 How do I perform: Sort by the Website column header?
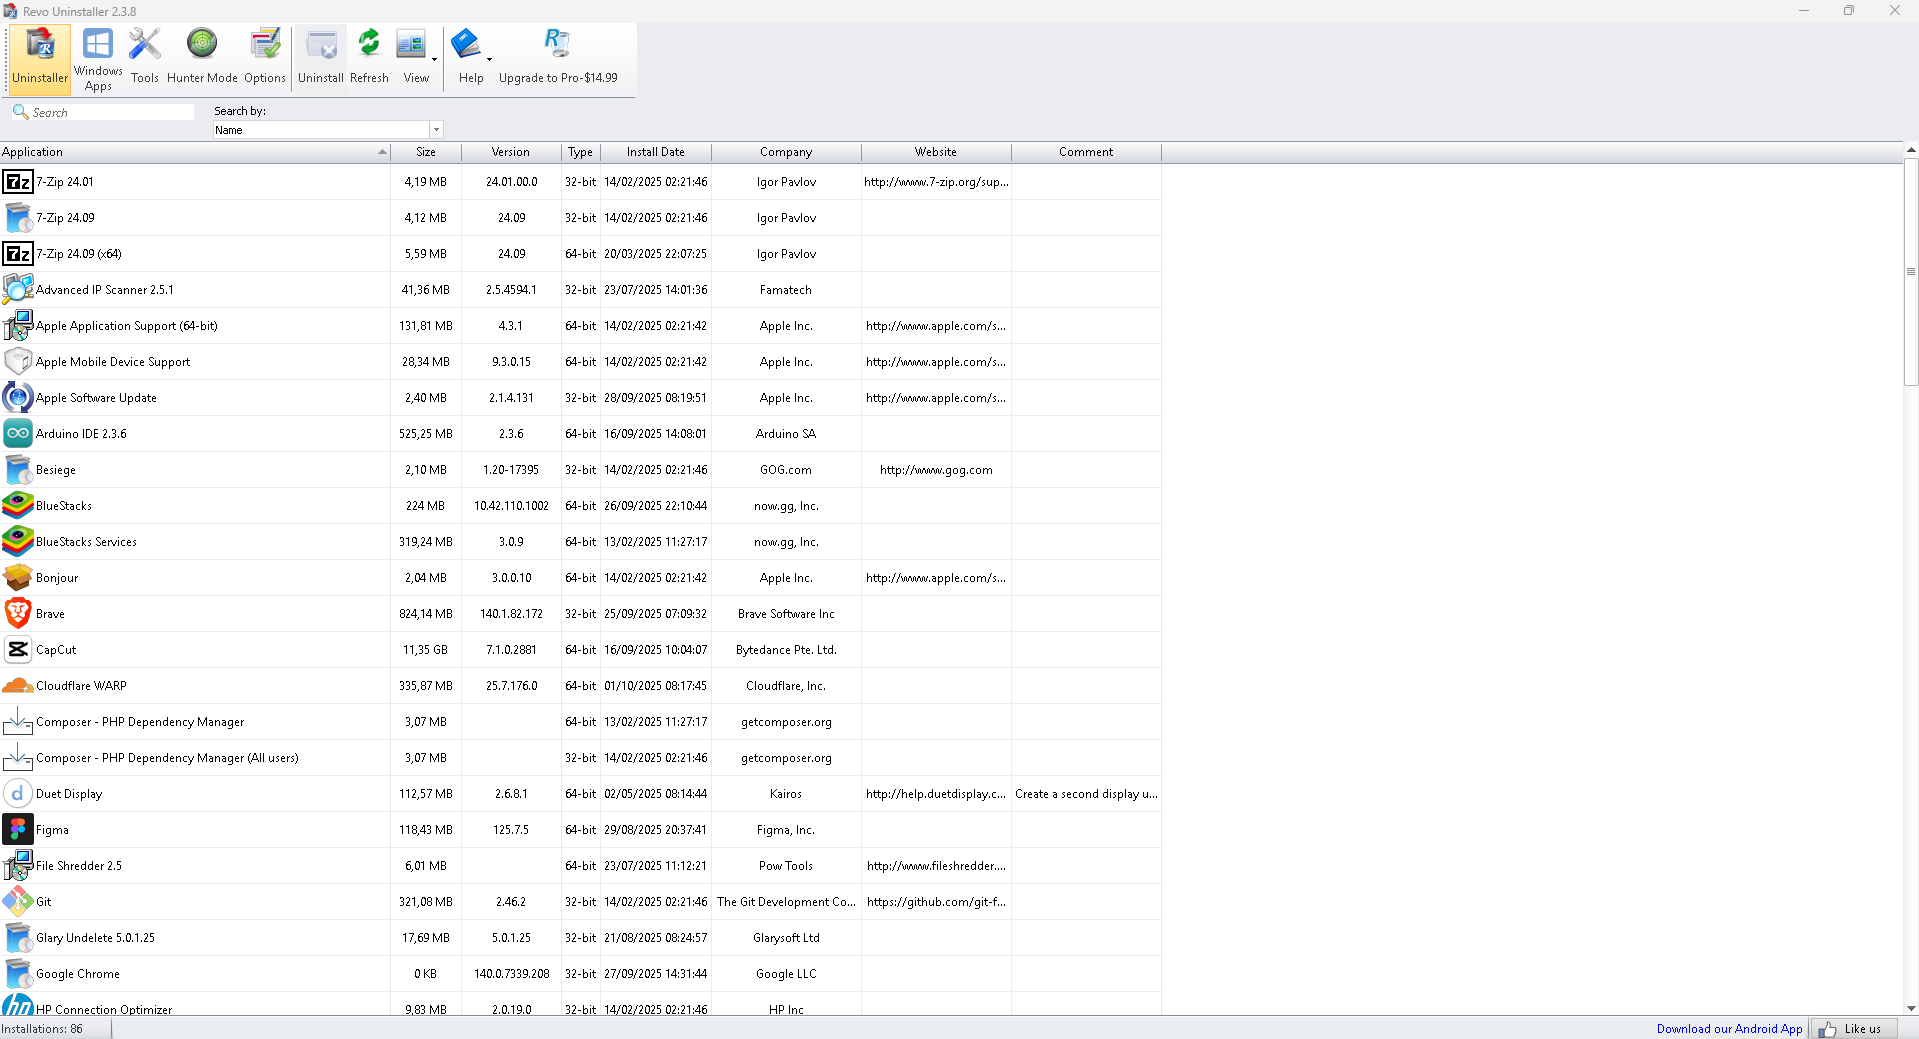click(x=936, y=152)
